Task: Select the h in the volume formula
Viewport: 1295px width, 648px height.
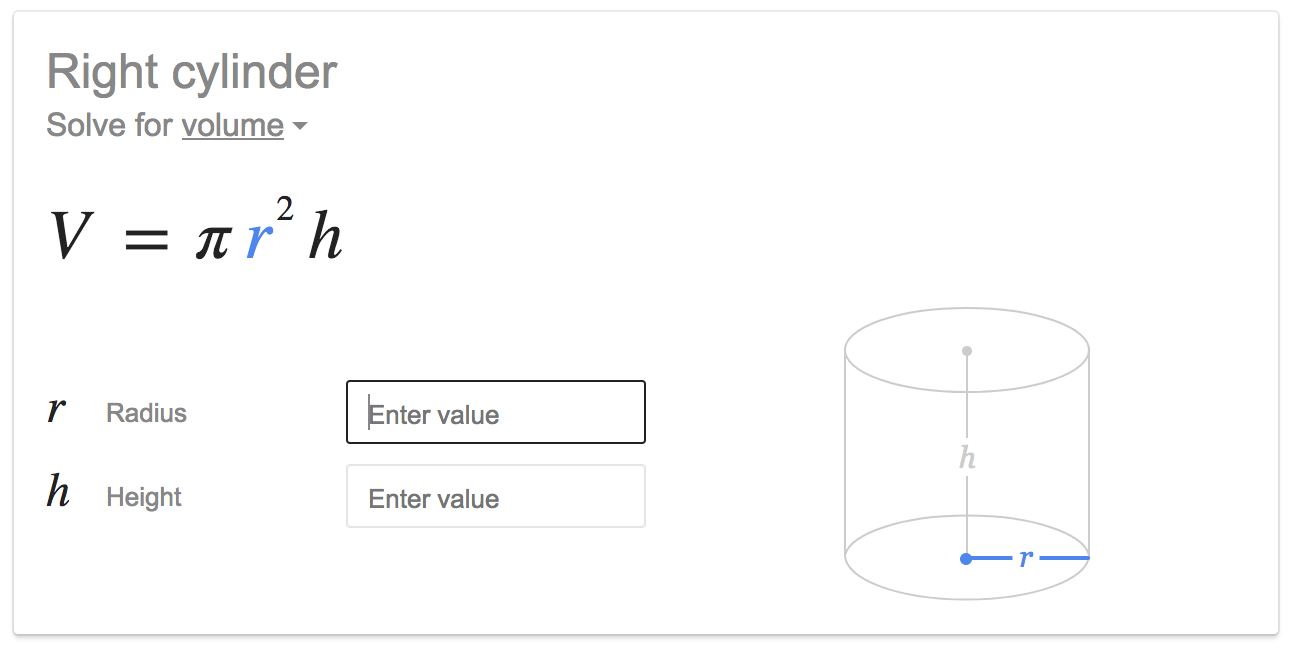Action: tap(325, 239)
